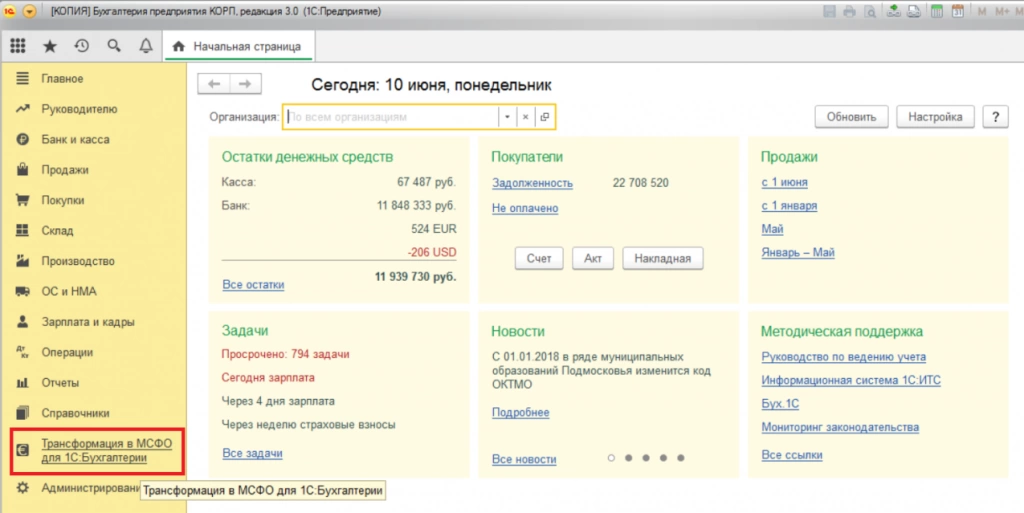Open sales link с 1 июня
This screenshot has width=1024, height=513.
pos(784,183)
